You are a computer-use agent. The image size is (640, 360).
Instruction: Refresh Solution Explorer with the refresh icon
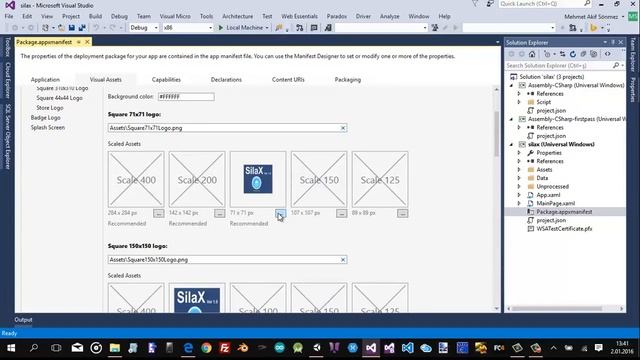573,54
